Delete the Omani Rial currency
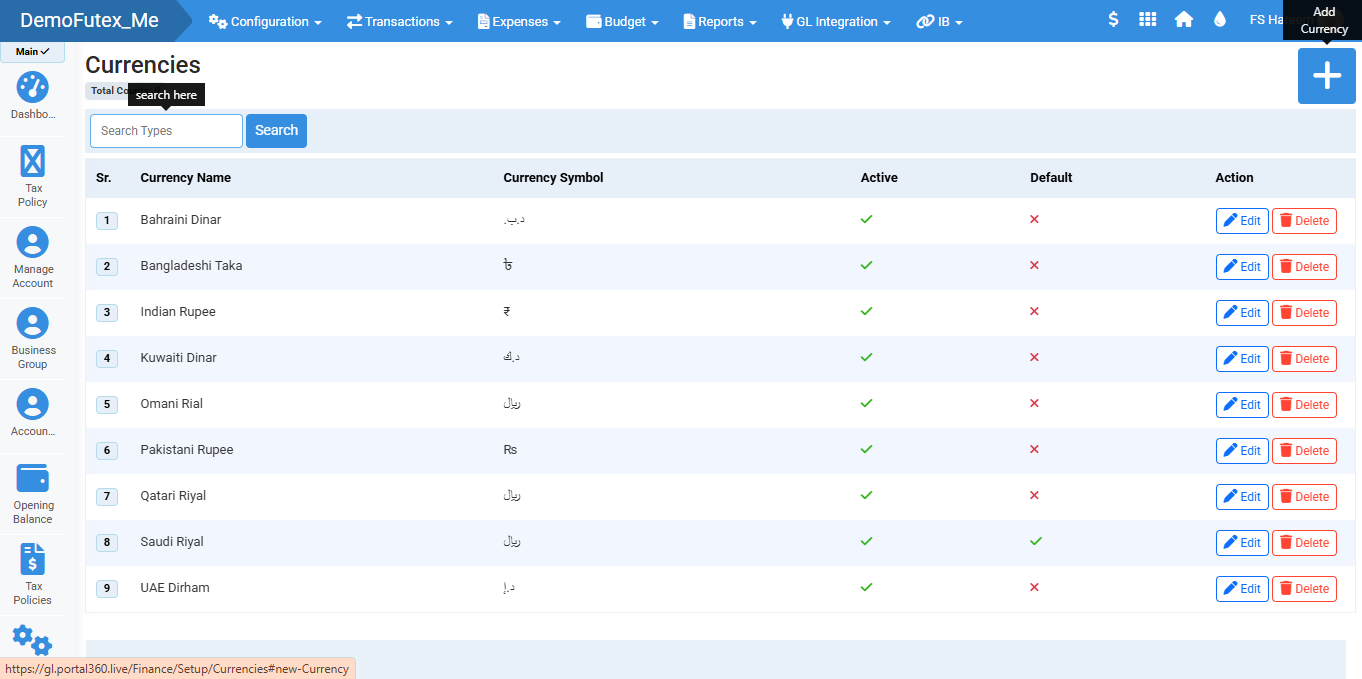The image size is (1362, 679). click(1304, 405)
